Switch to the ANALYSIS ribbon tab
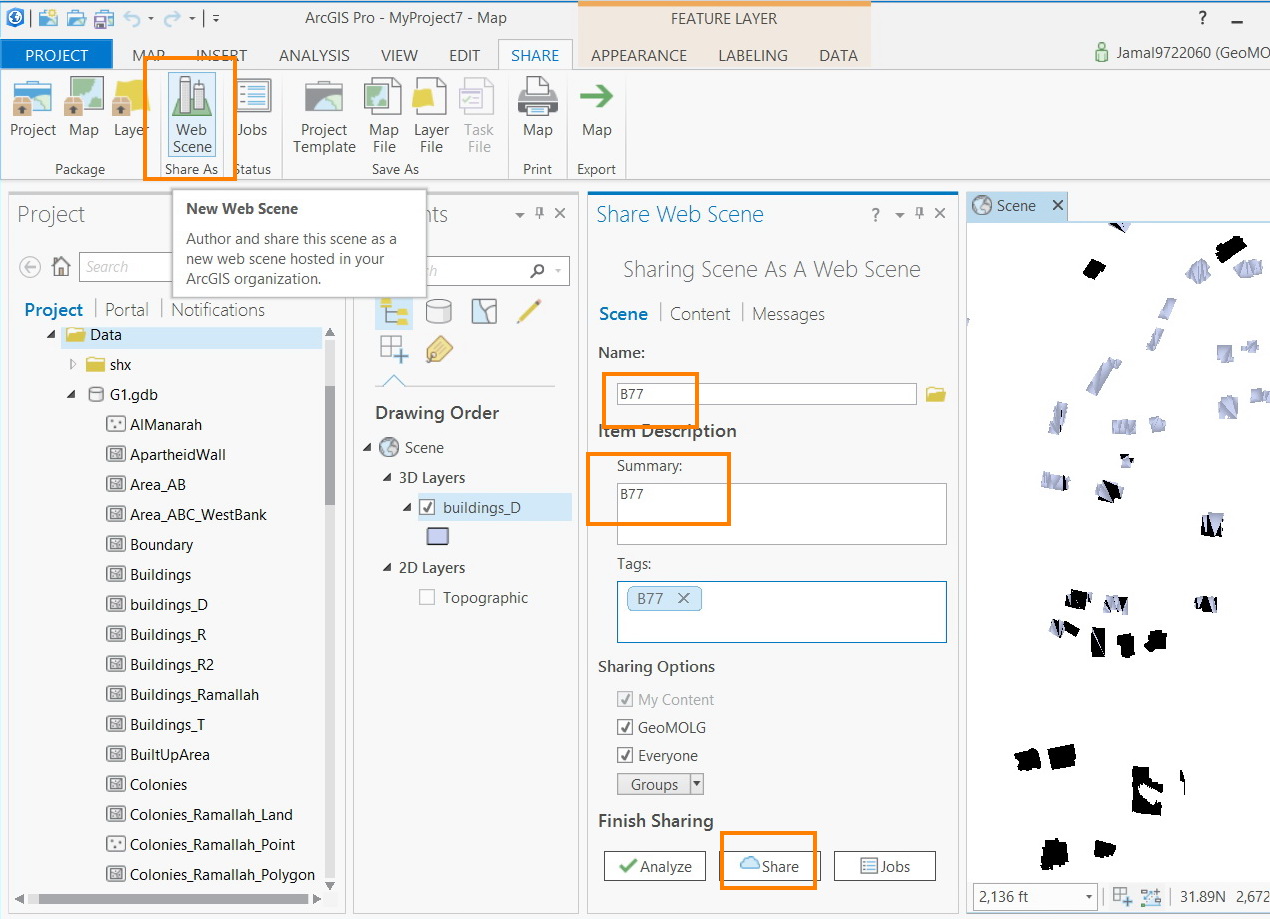Image resolution: width=1270 pixels, height=919 pixels. (314, 56)
